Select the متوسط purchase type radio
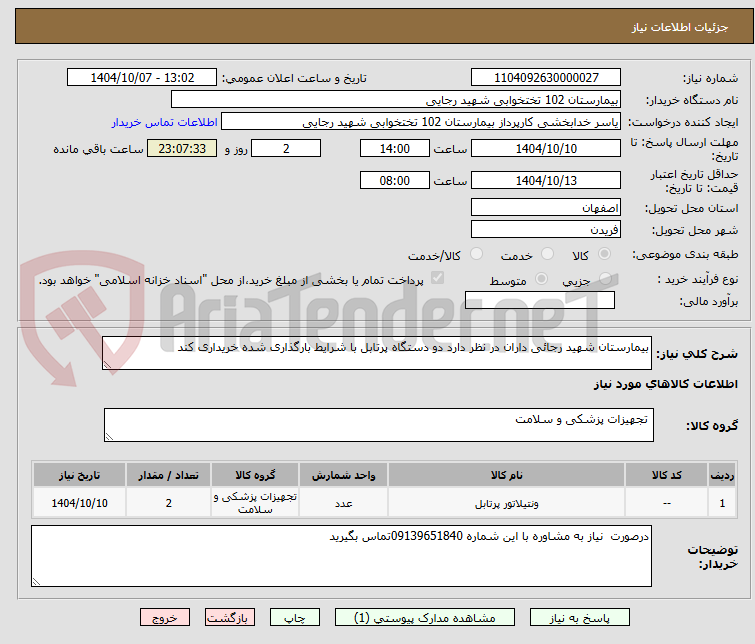 point(542,279)
